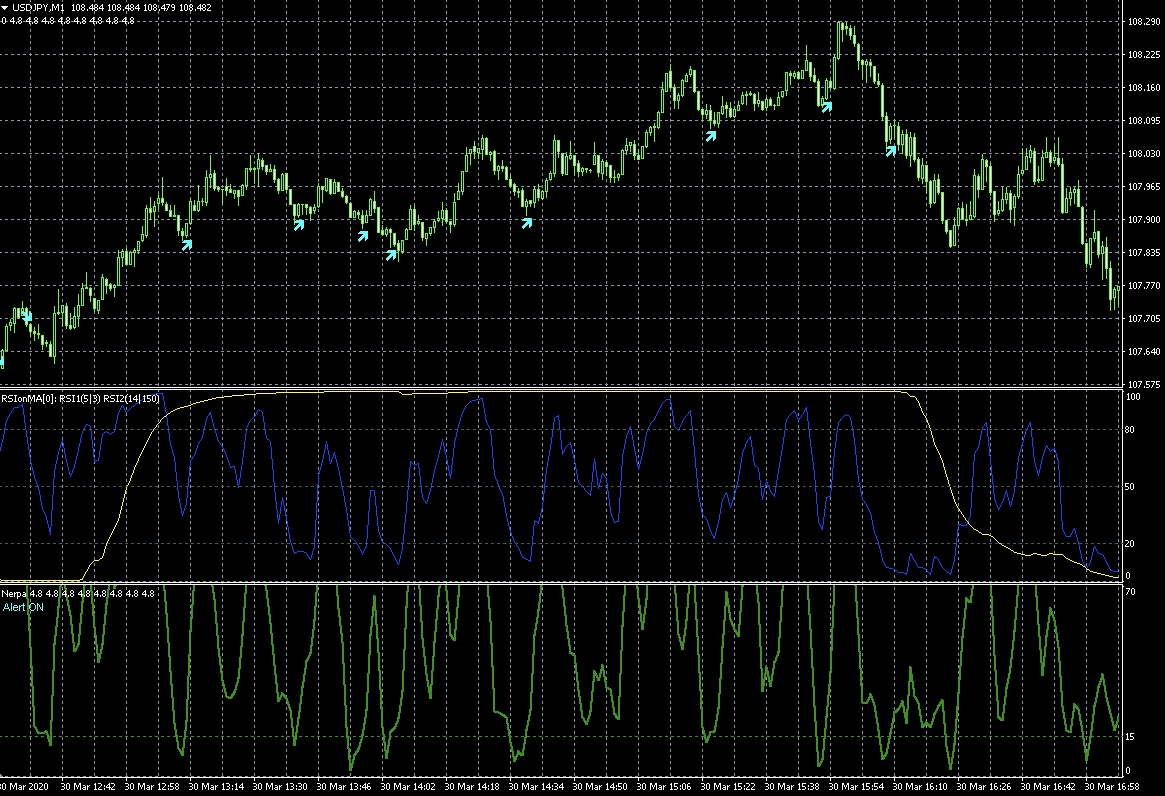
Task: Click the 50 level on RSI scale
Action: pos(1129,487)
